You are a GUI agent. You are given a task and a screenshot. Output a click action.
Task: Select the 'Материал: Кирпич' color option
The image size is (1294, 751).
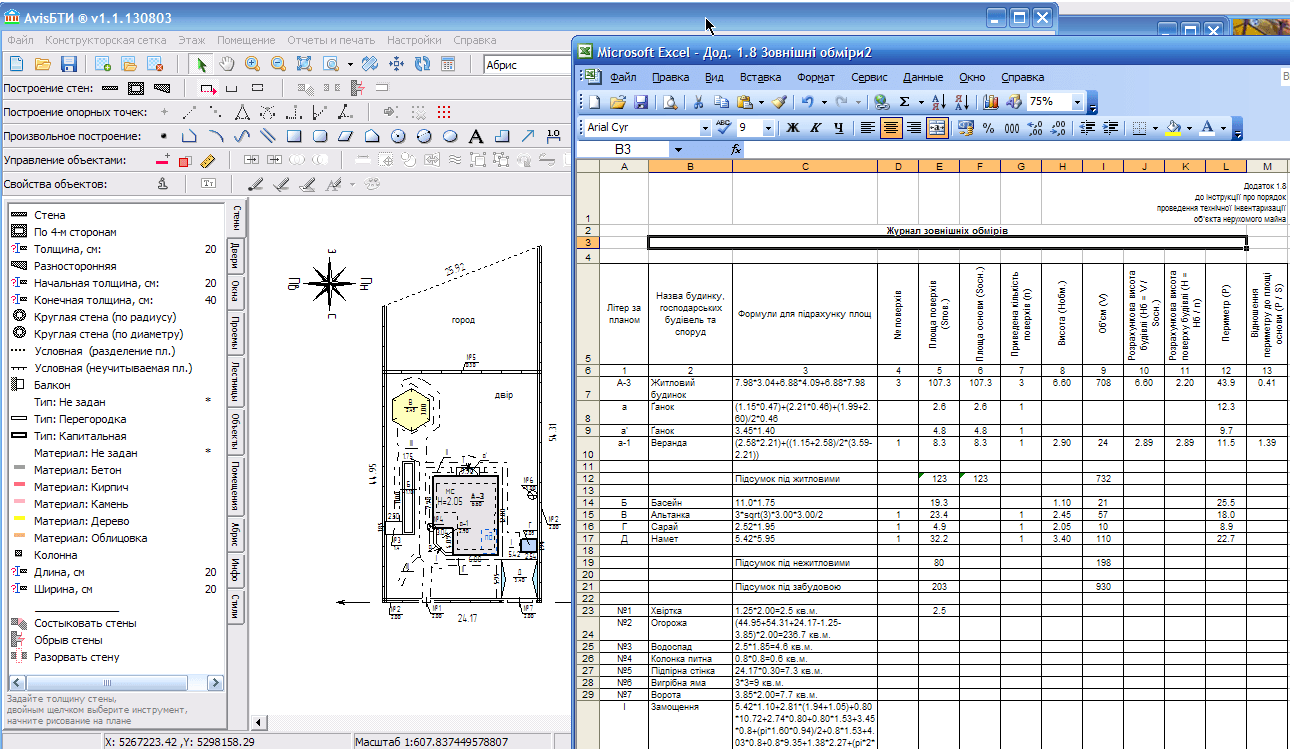pyautogui.click(x=81, y=487)
